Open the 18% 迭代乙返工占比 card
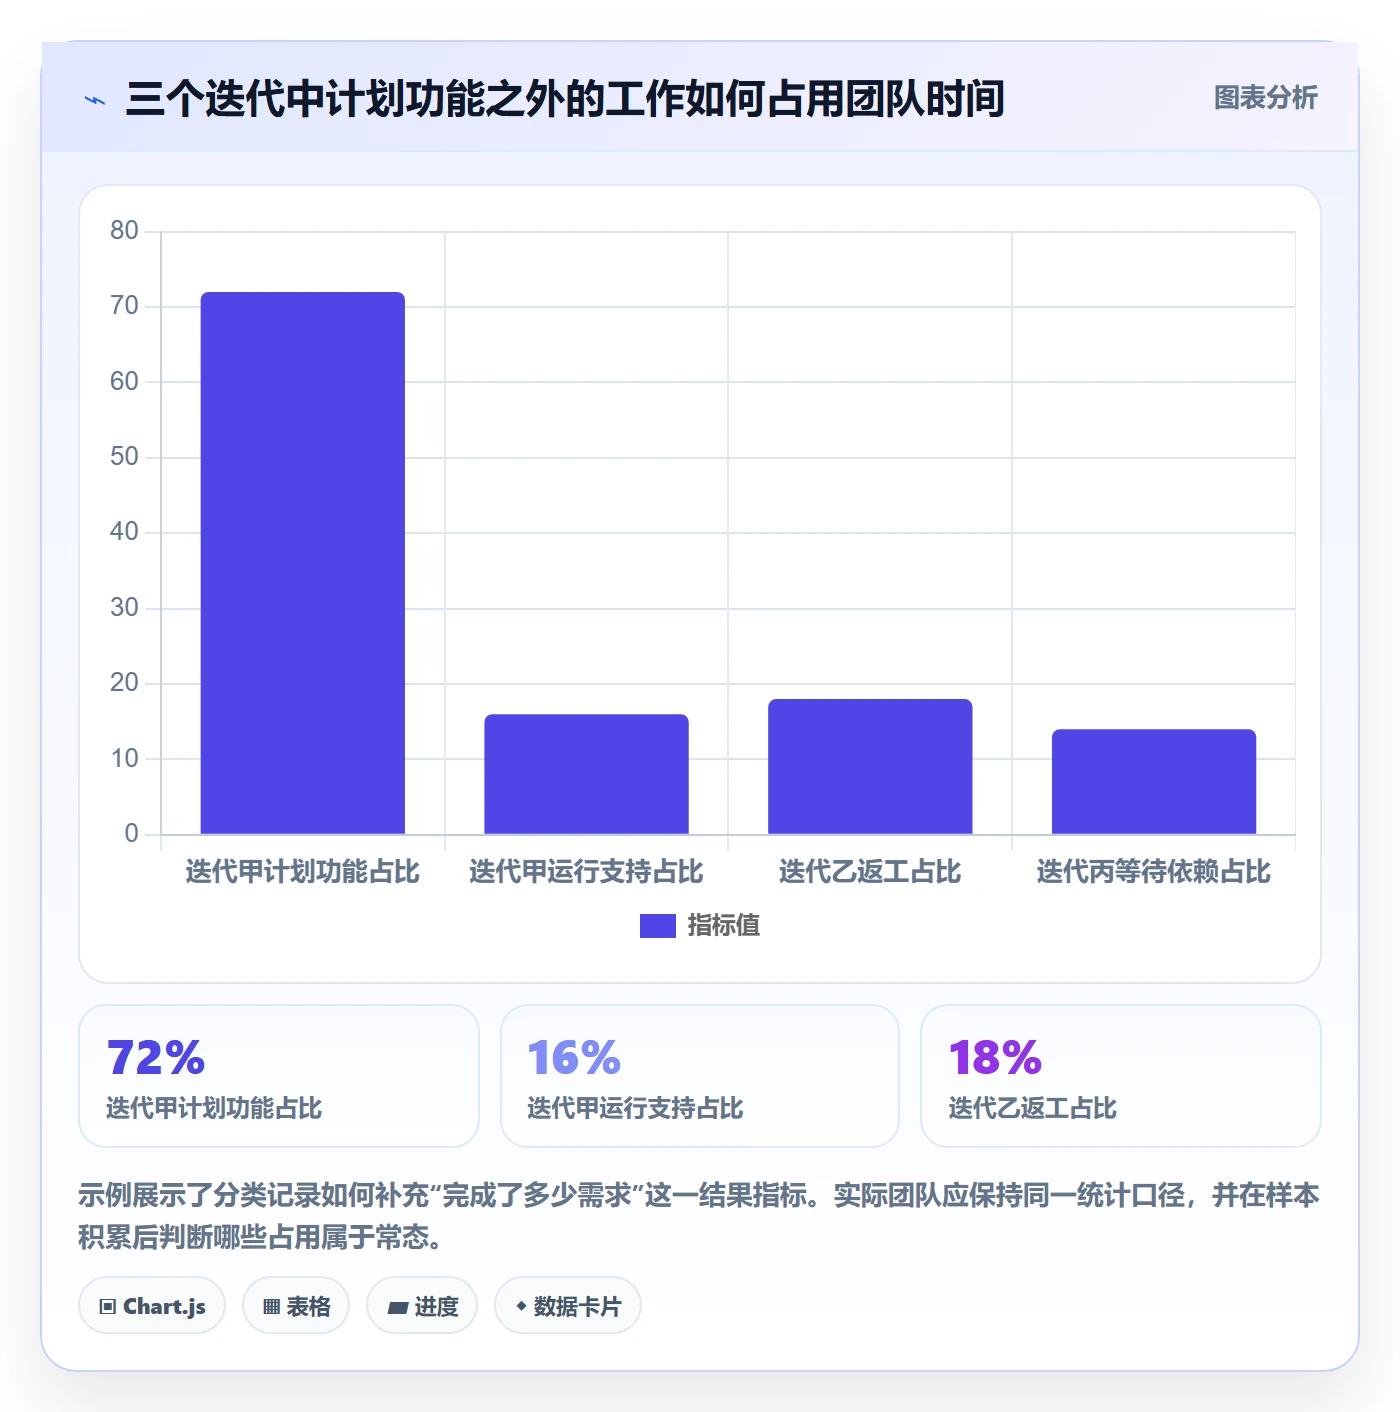This screenshot has width=1400, height=1412. (1121, 1076)
